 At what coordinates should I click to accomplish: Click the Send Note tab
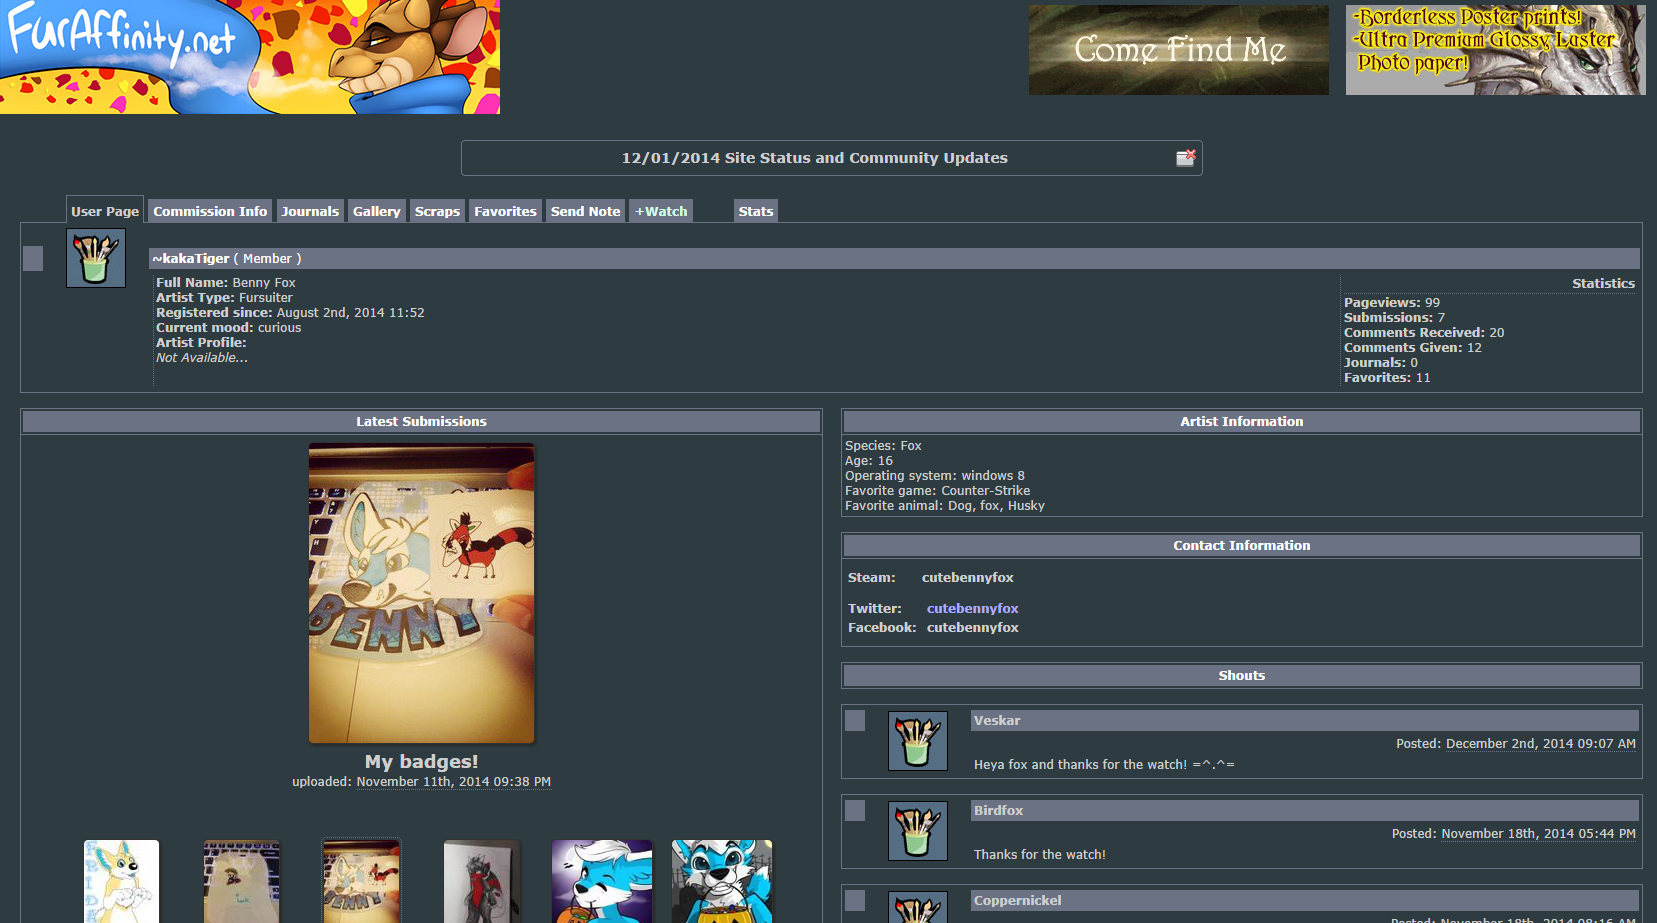point(585,211)
